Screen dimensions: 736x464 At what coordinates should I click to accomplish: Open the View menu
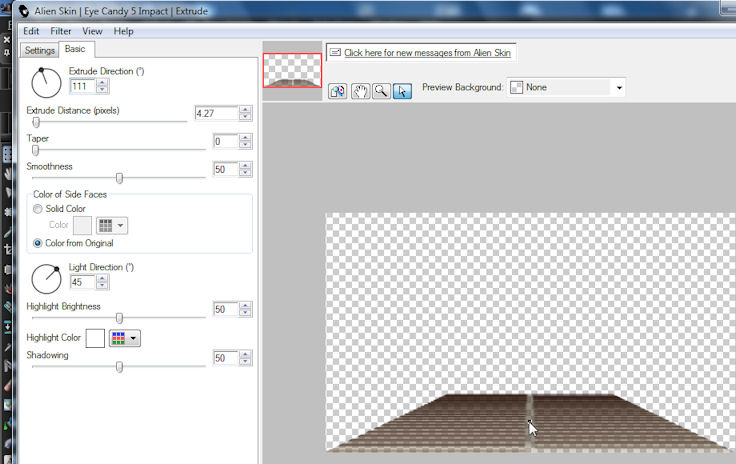92,31
